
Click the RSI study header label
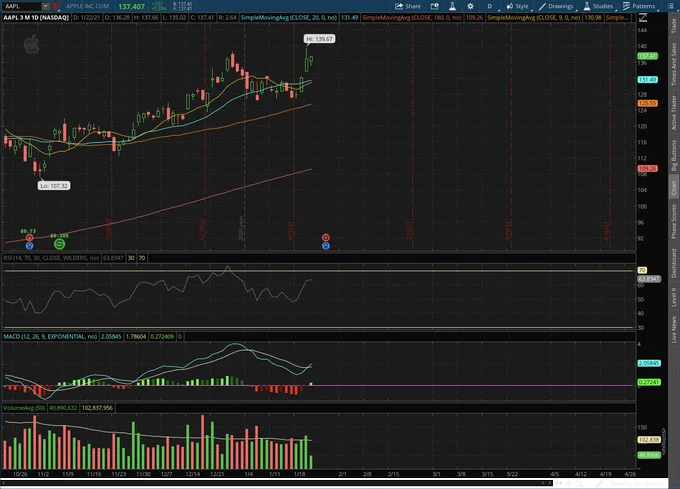click(52, 258)
